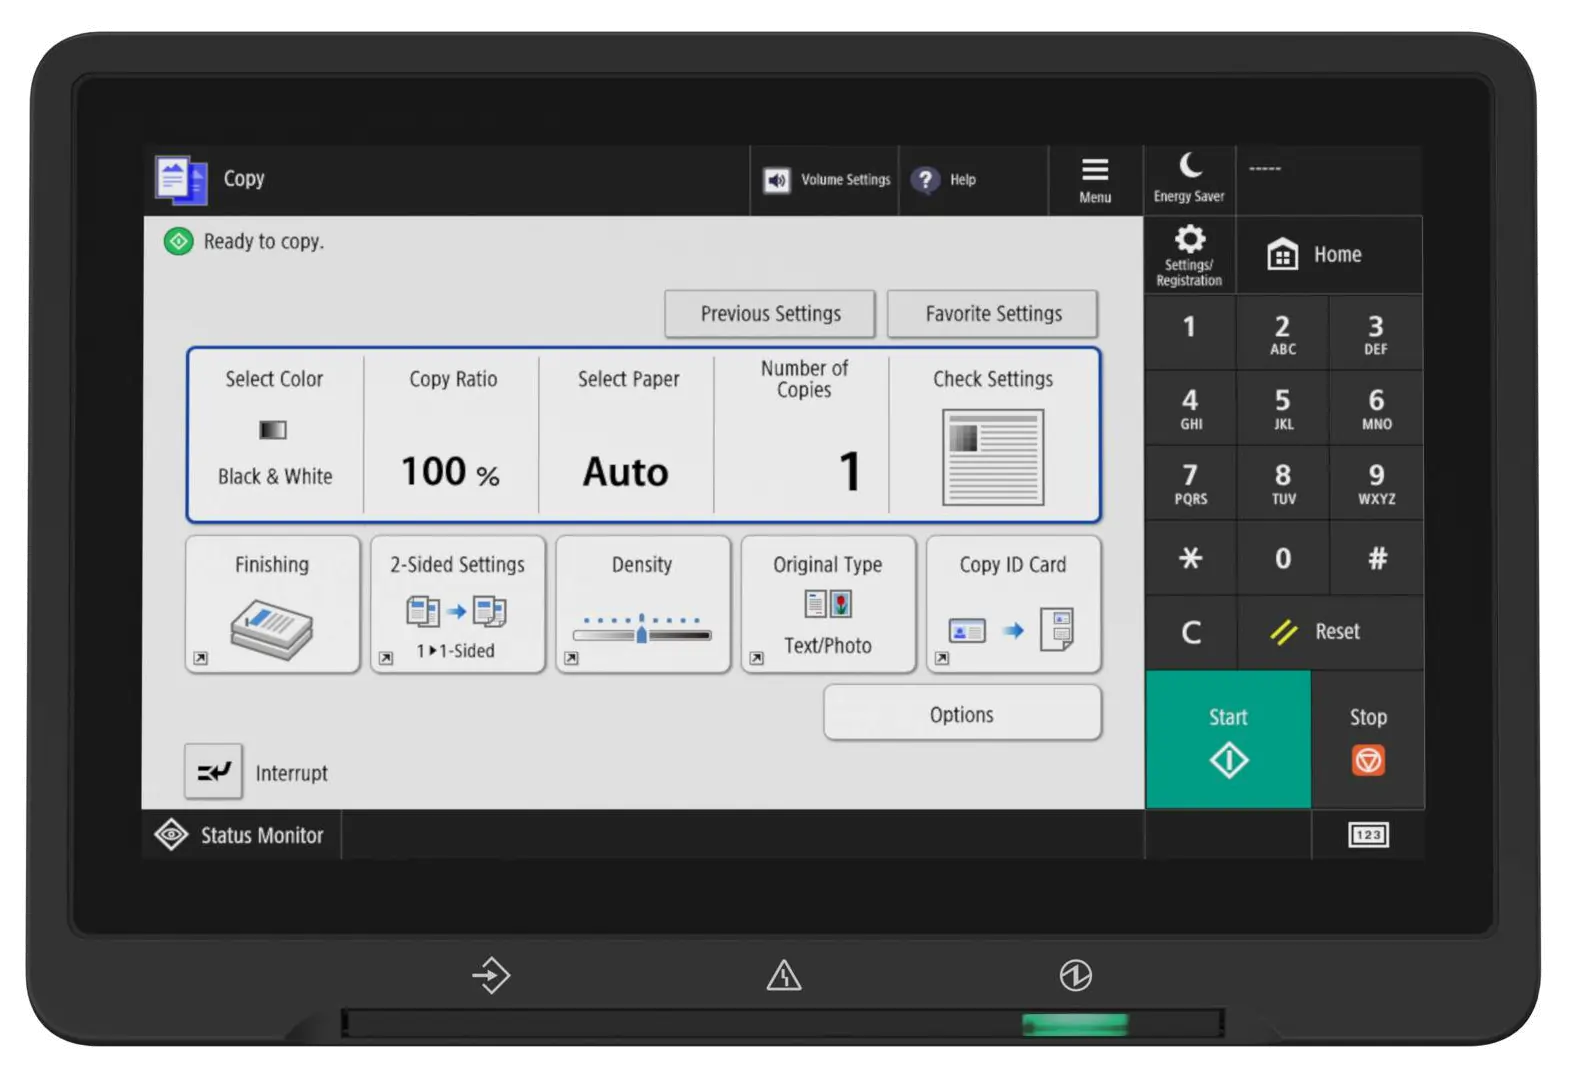1570x1070 pixels.
Task: Tap keypad number 6 MNO
Action: click(1376, 408)
